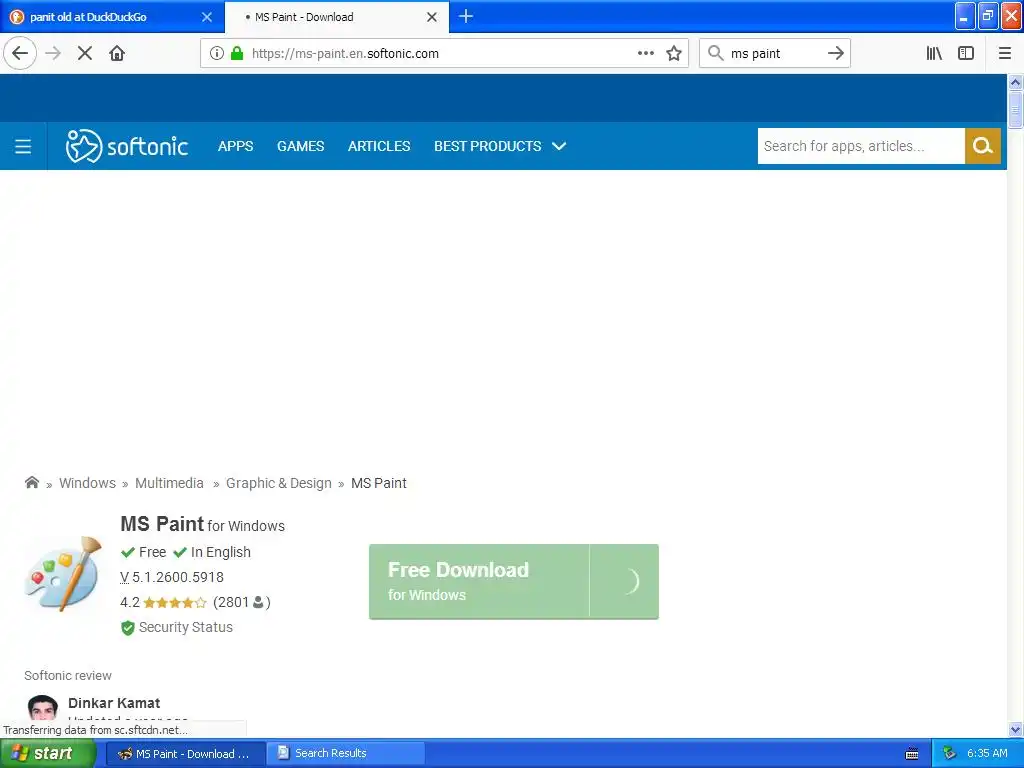Click the search bar magnifier icon

[716, 53]
